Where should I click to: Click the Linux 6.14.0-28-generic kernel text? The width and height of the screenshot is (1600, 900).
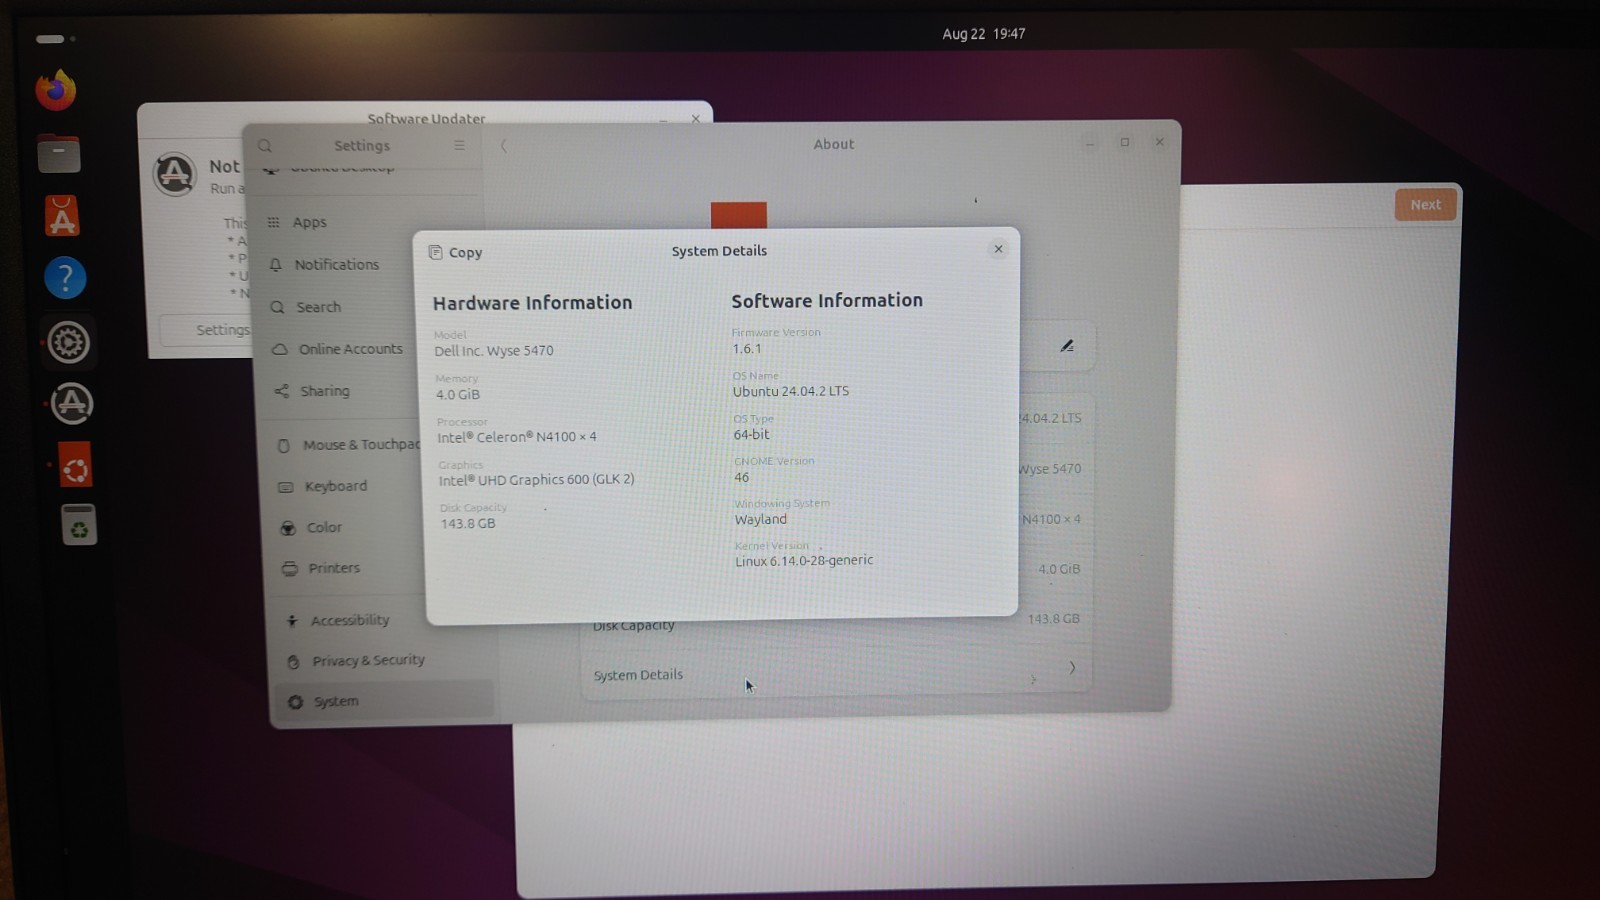[804, 561]
